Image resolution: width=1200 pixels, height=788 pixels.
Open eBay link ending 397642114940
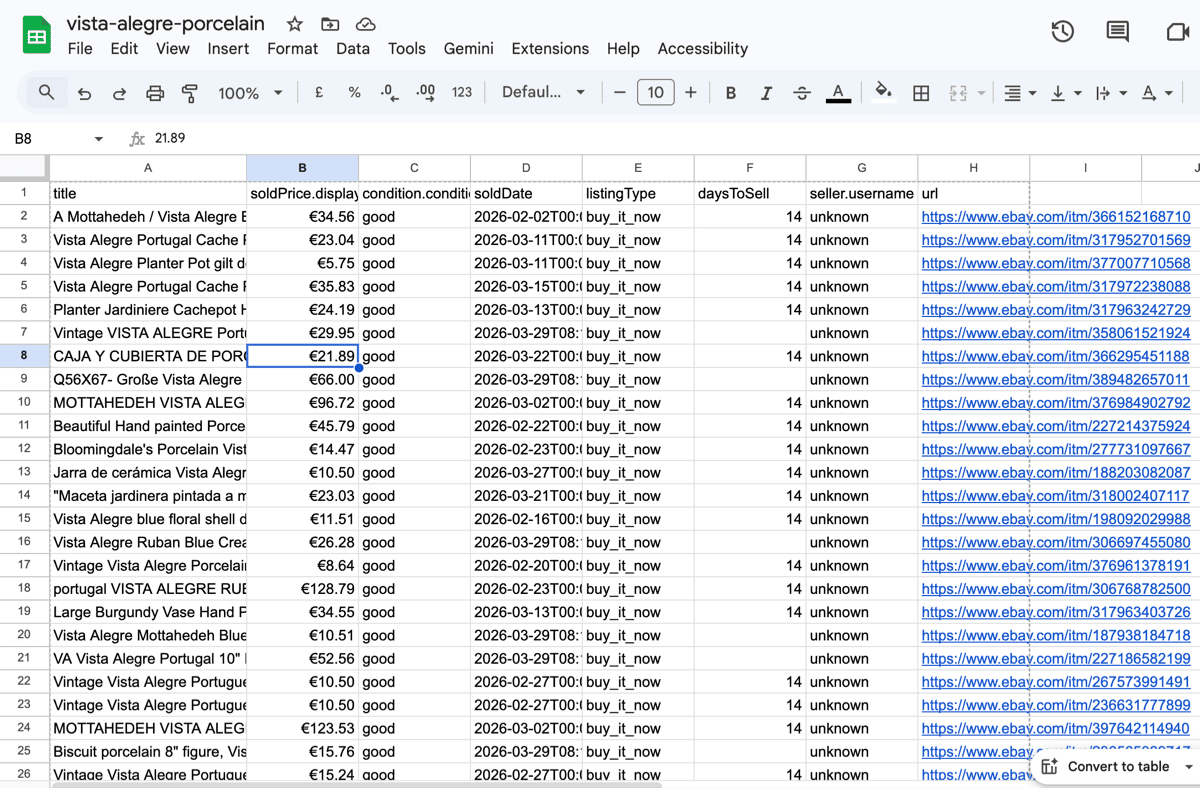[1056, 728]
